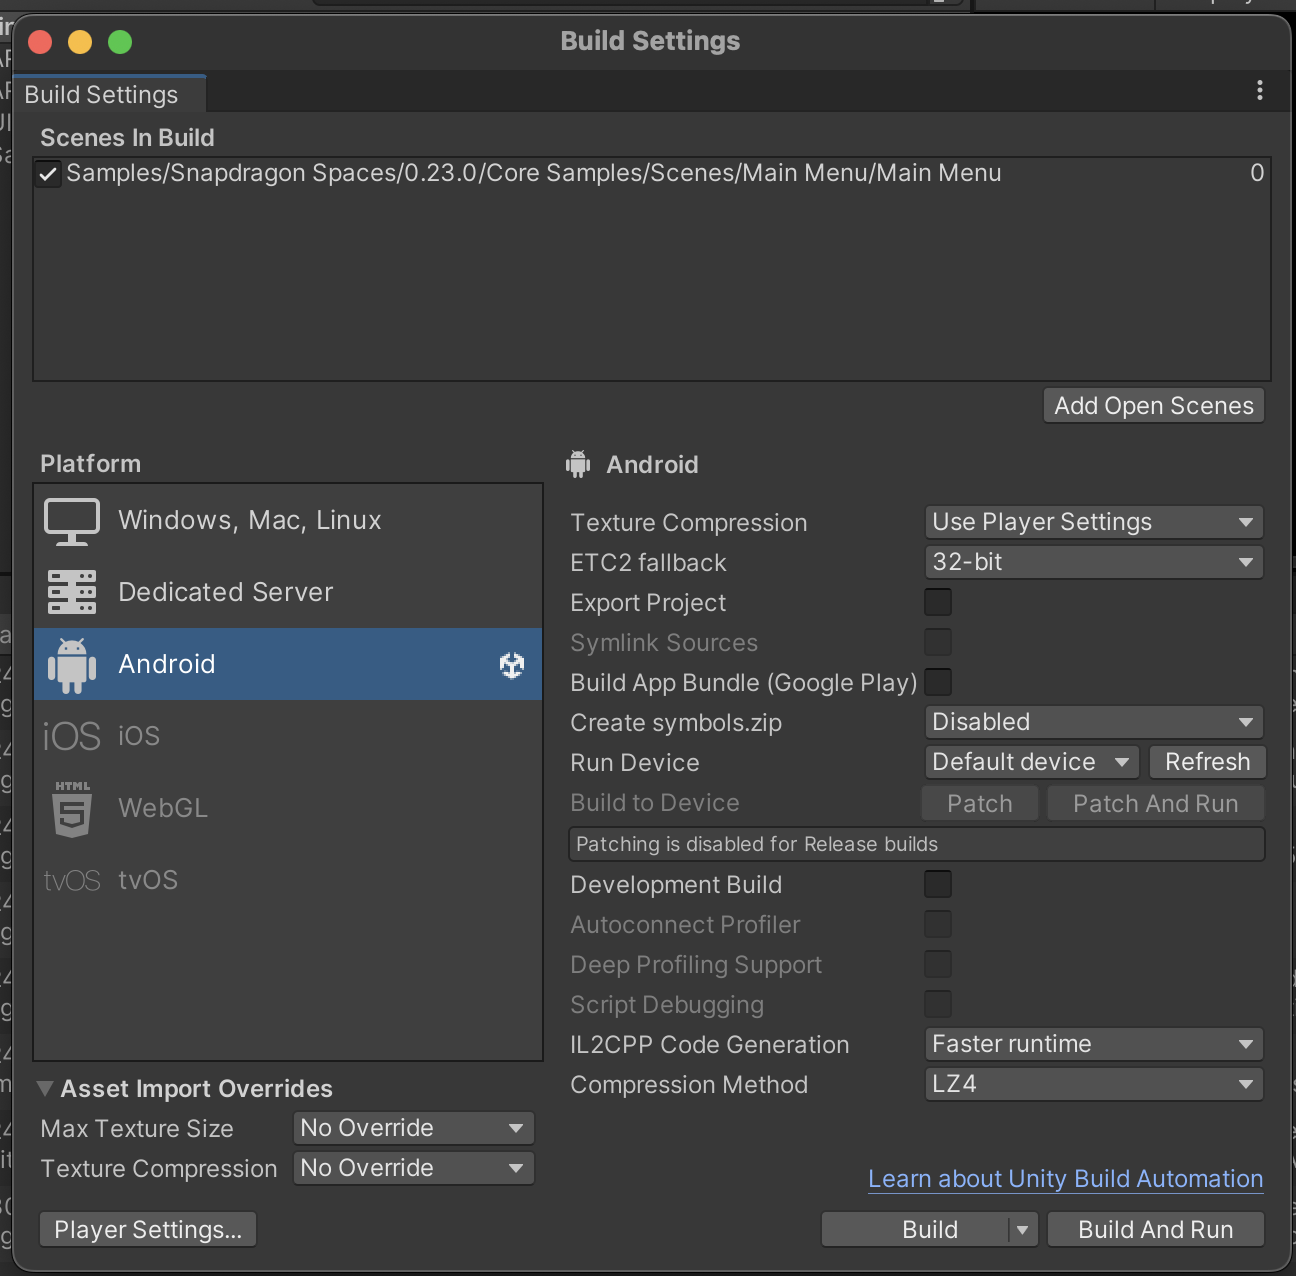The image size is (1296, 1276).
Task: Click the scene build index 0
Action: pos(1257,173)
